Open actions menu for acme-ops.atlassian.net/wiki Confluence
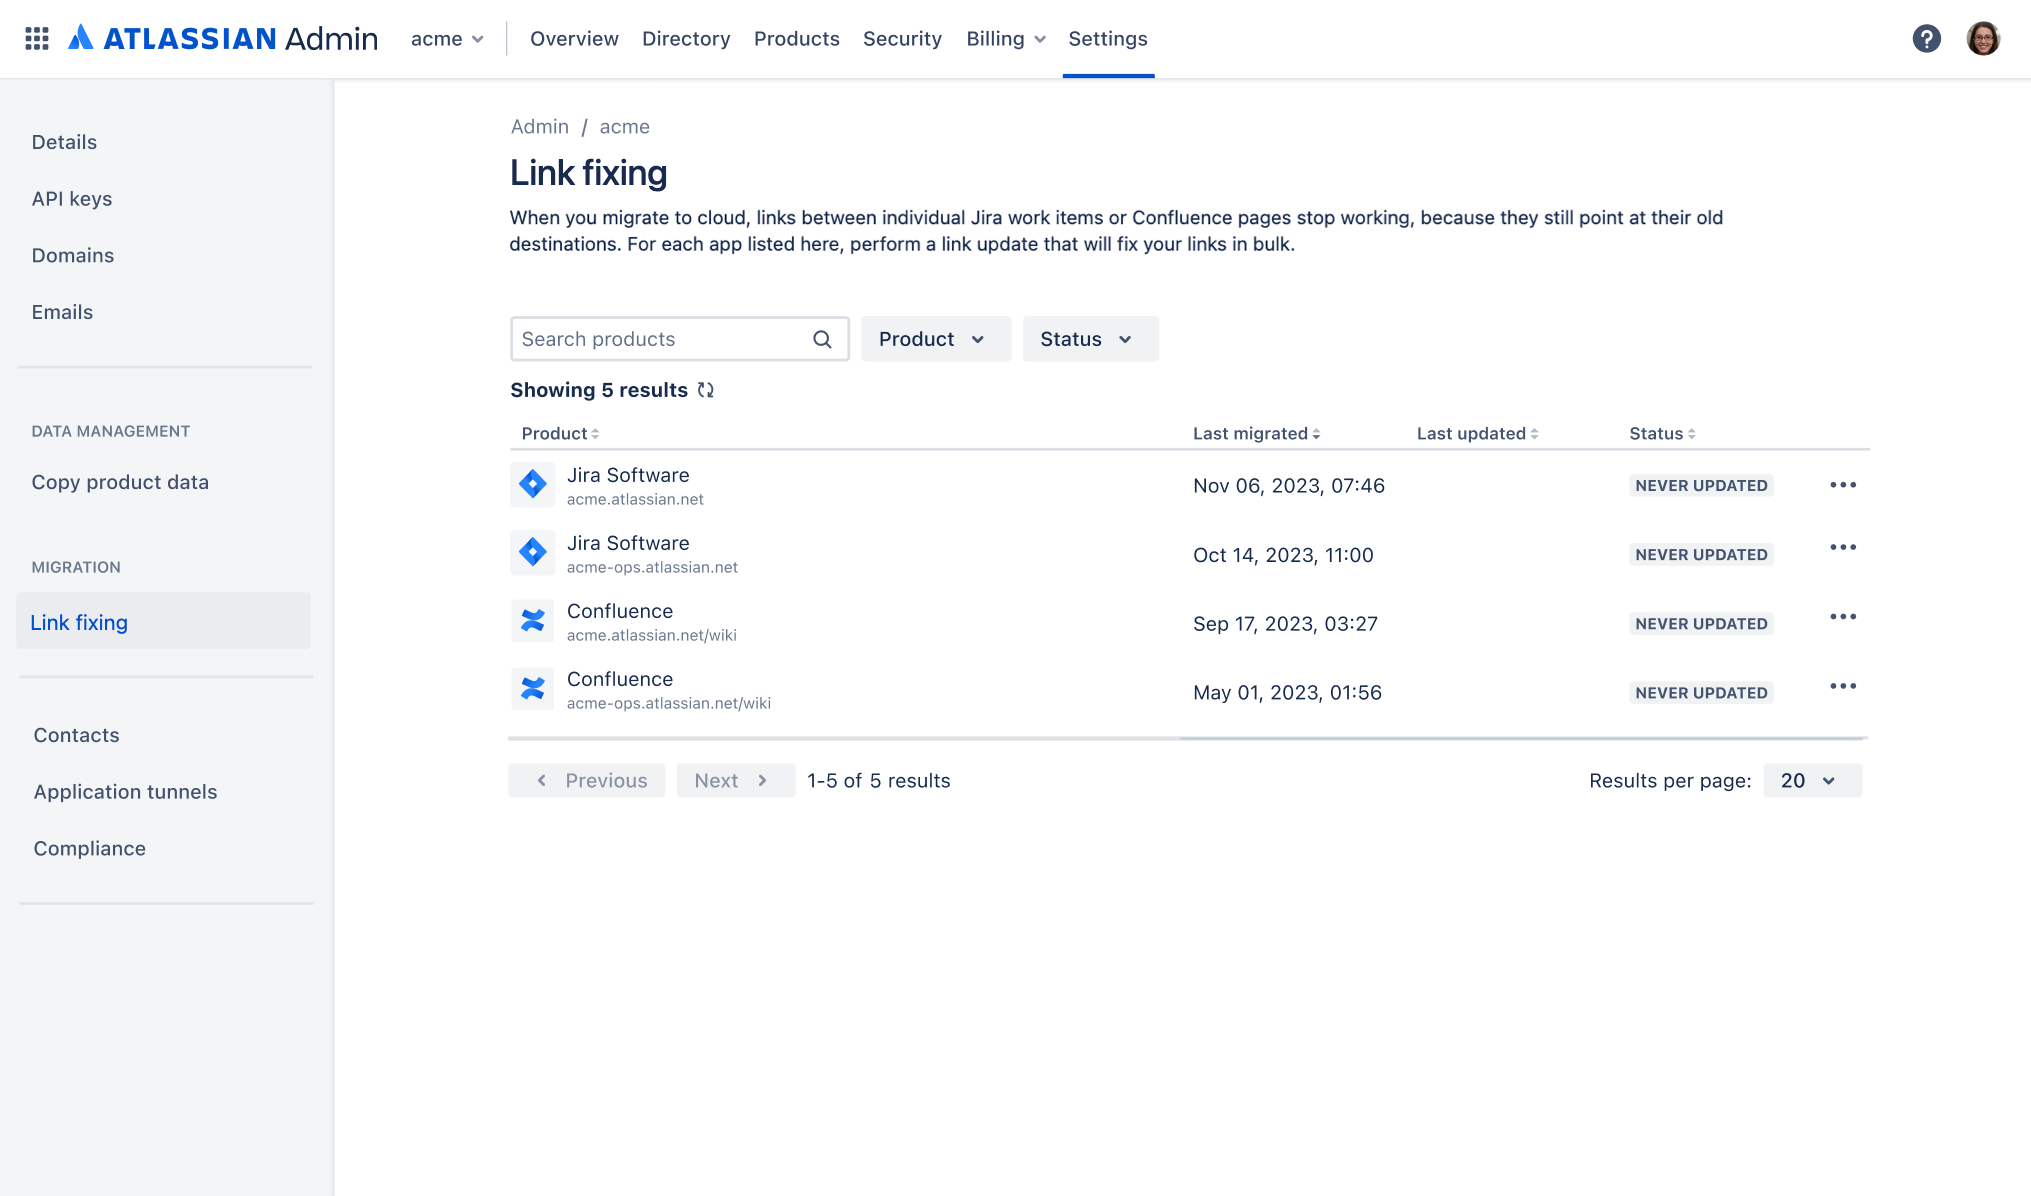 [x=1842, y=686]
